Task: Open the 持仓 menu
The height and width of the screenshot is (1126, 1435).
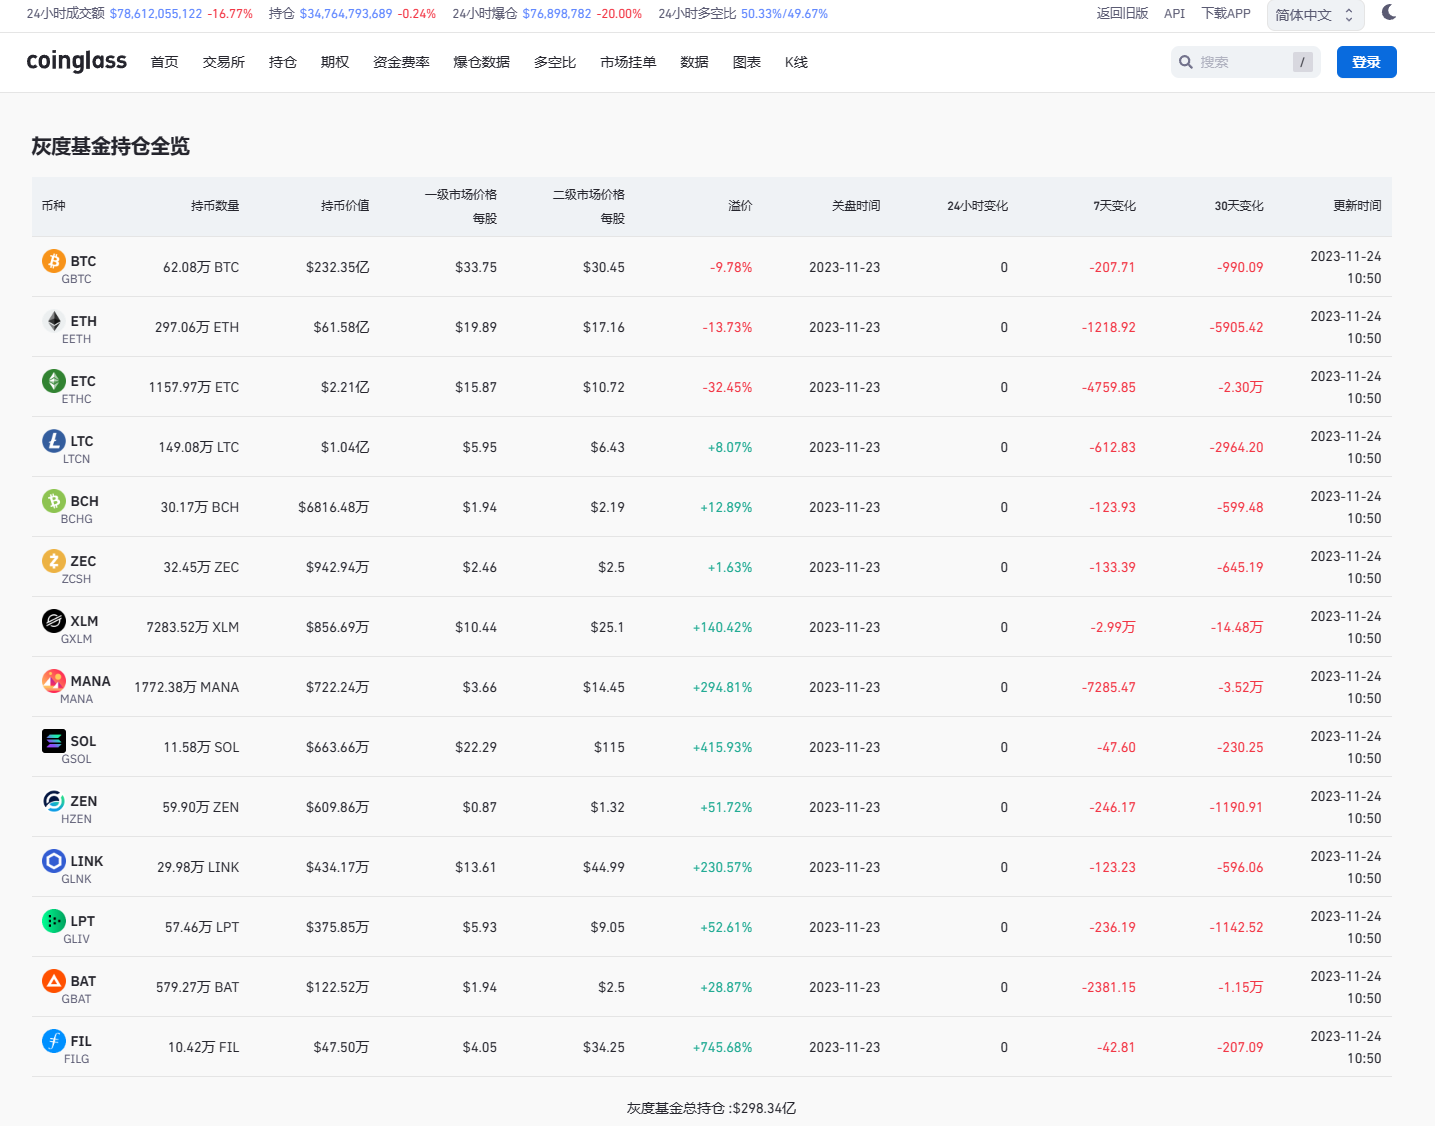Action: [282, 62]
